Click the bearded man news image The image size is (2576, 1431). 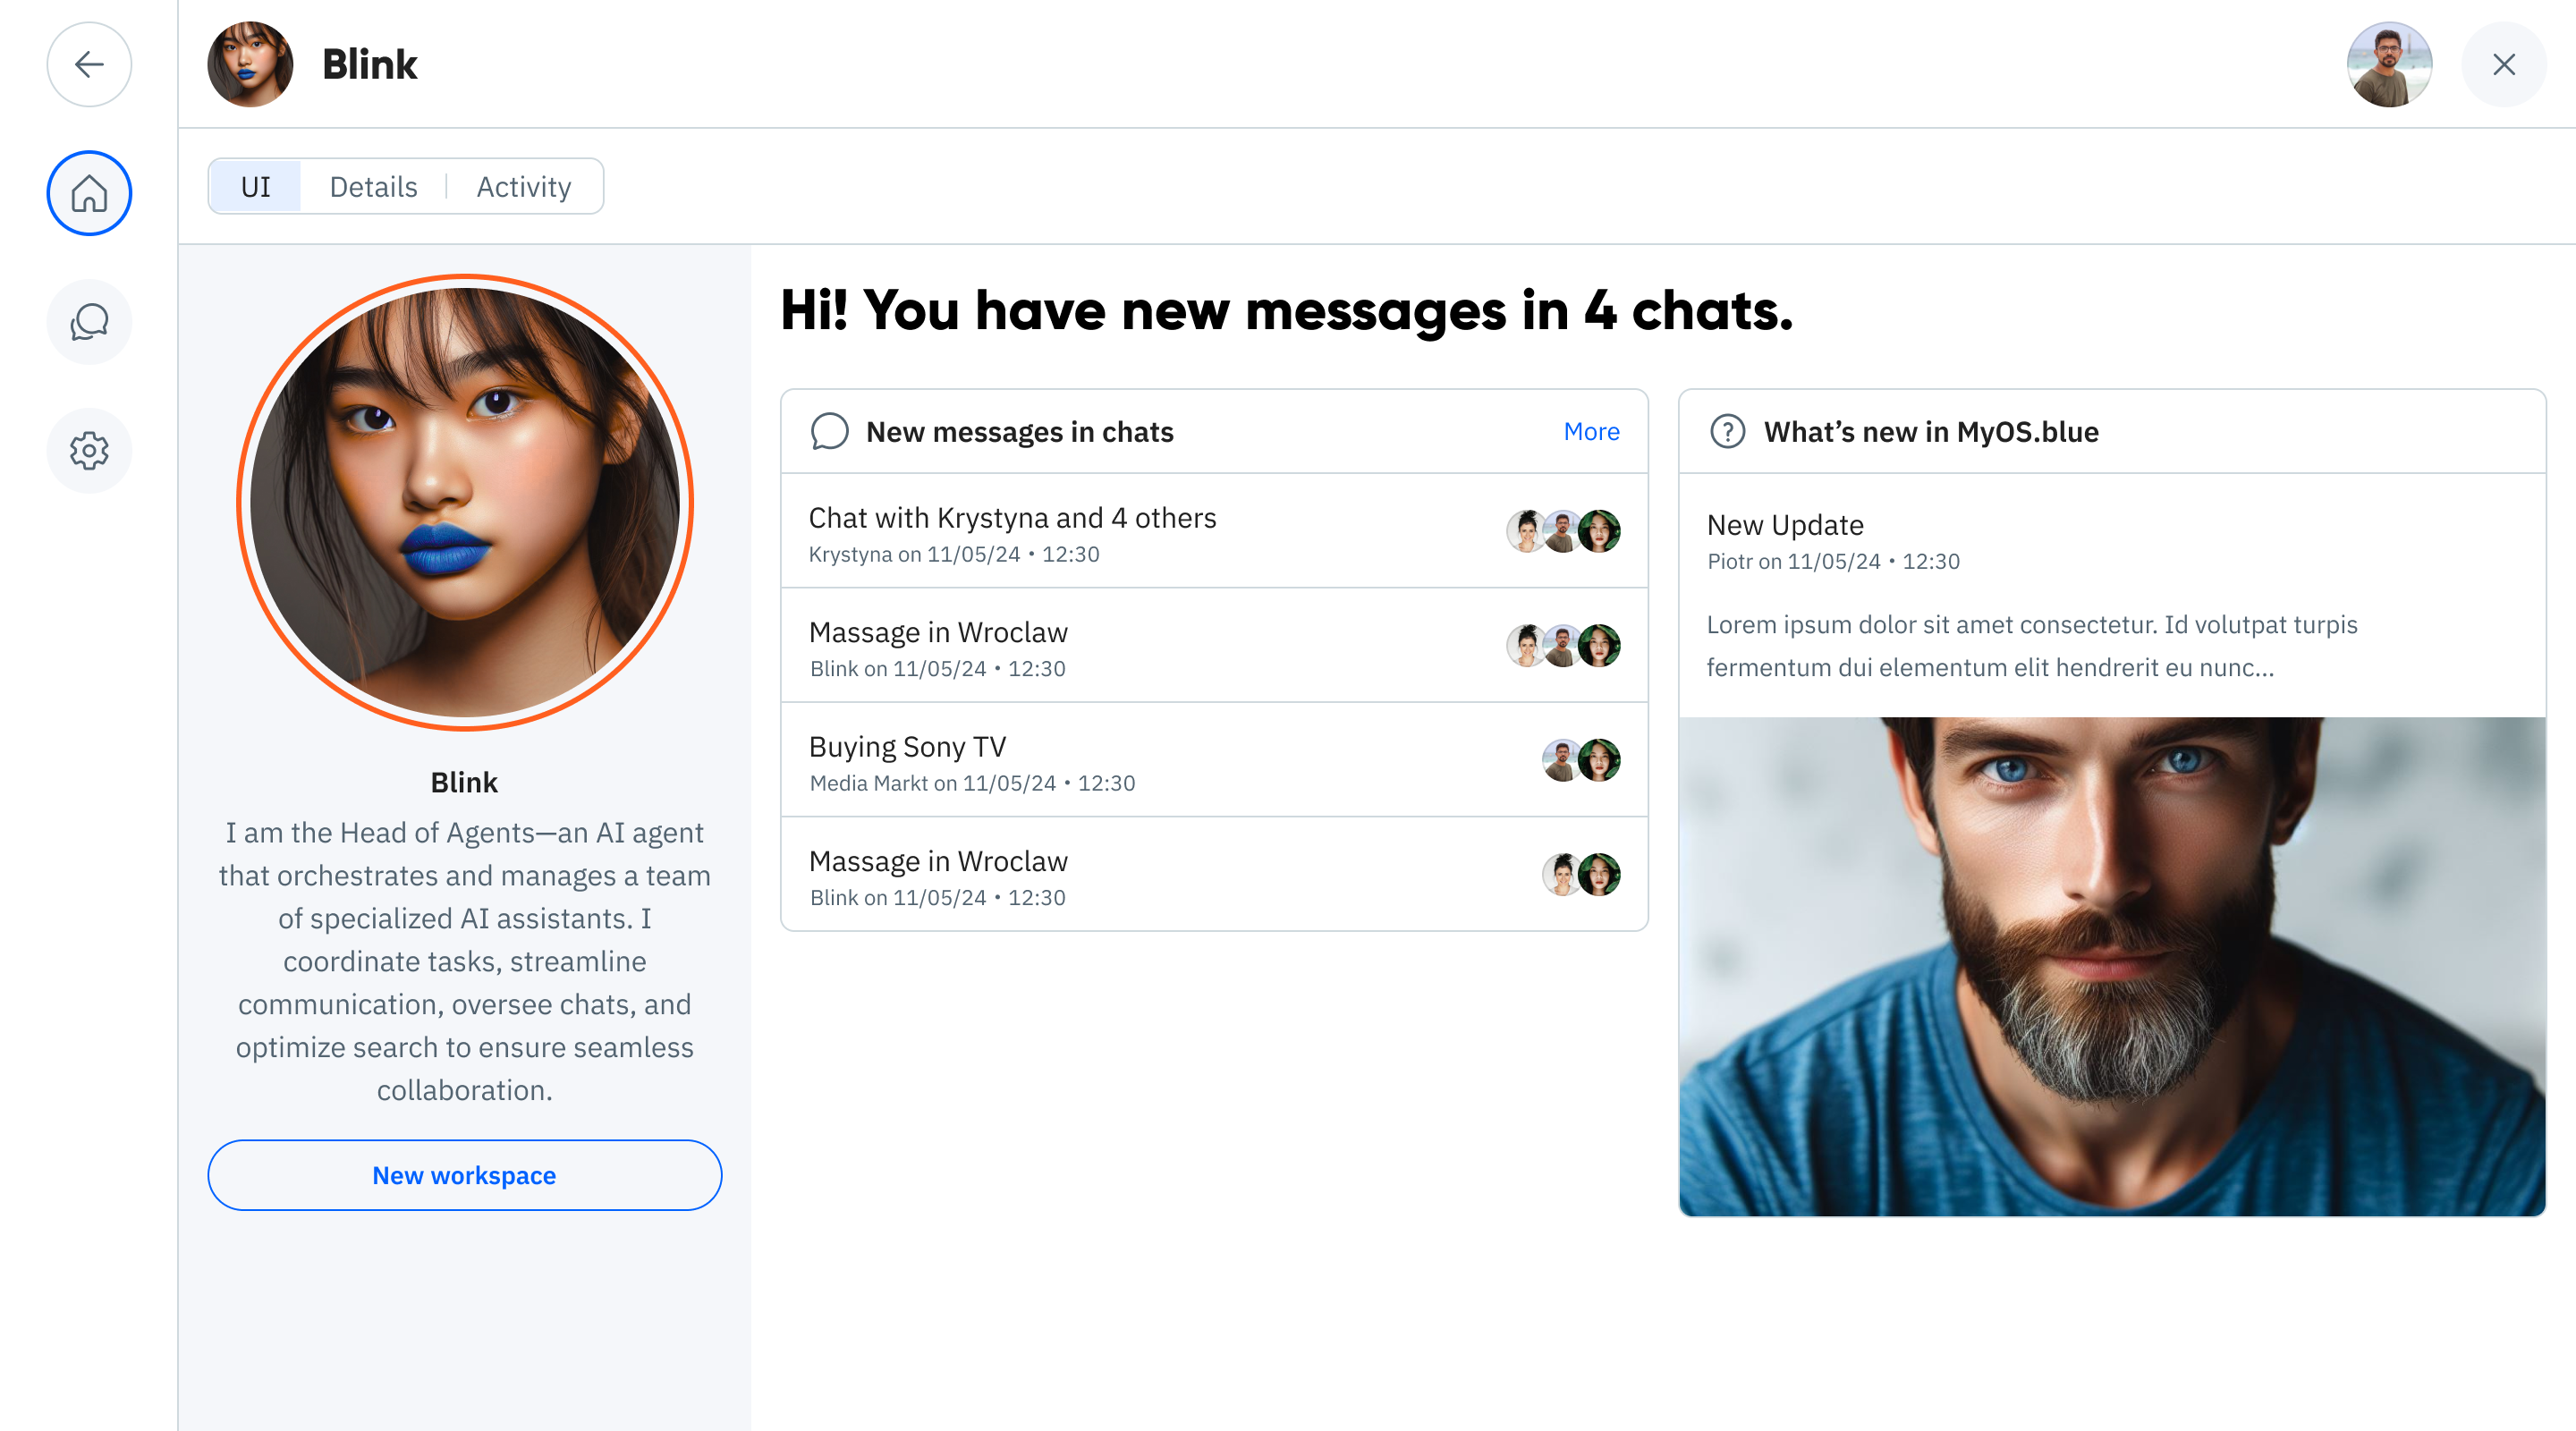[2111, 966]
